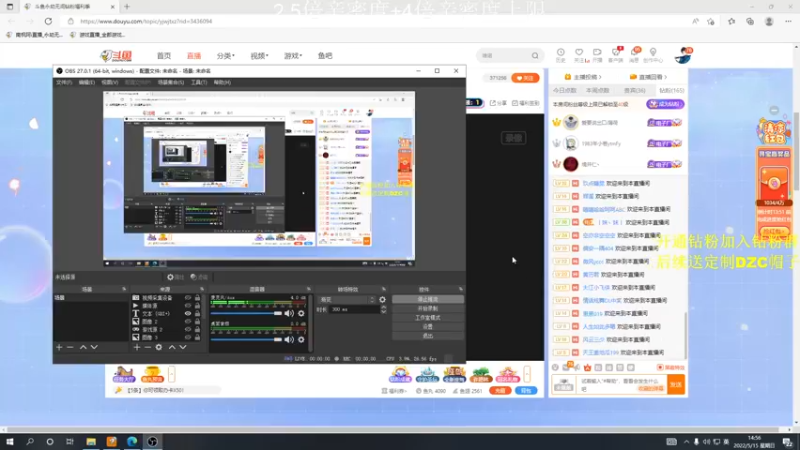Click 开始录制 button in OBS controls
Screen dimensions: 800x450
coord(428,309)
